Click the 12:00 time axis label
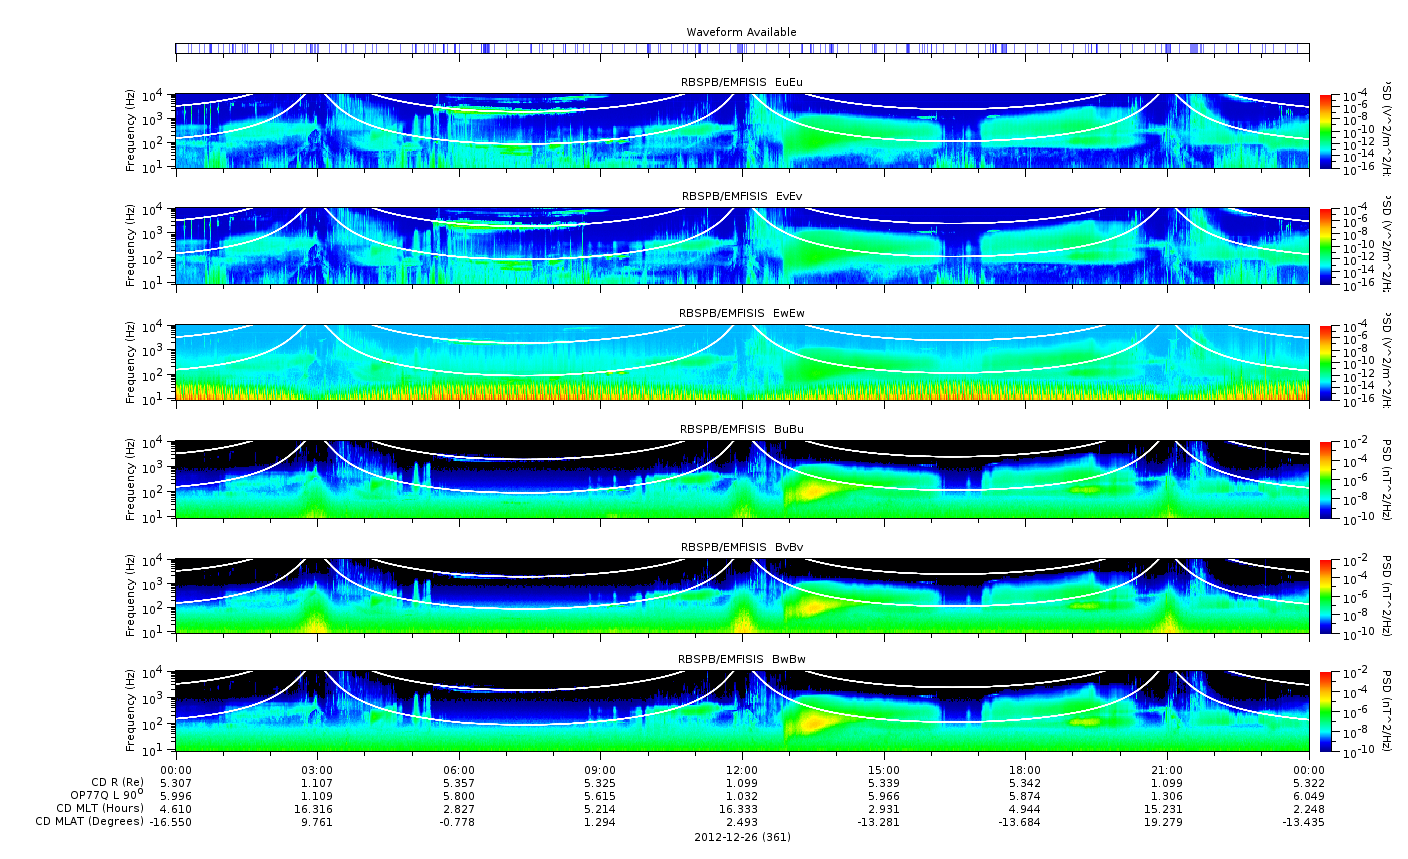Viewport: 1408px width, 859px height. tap(742, 770)
